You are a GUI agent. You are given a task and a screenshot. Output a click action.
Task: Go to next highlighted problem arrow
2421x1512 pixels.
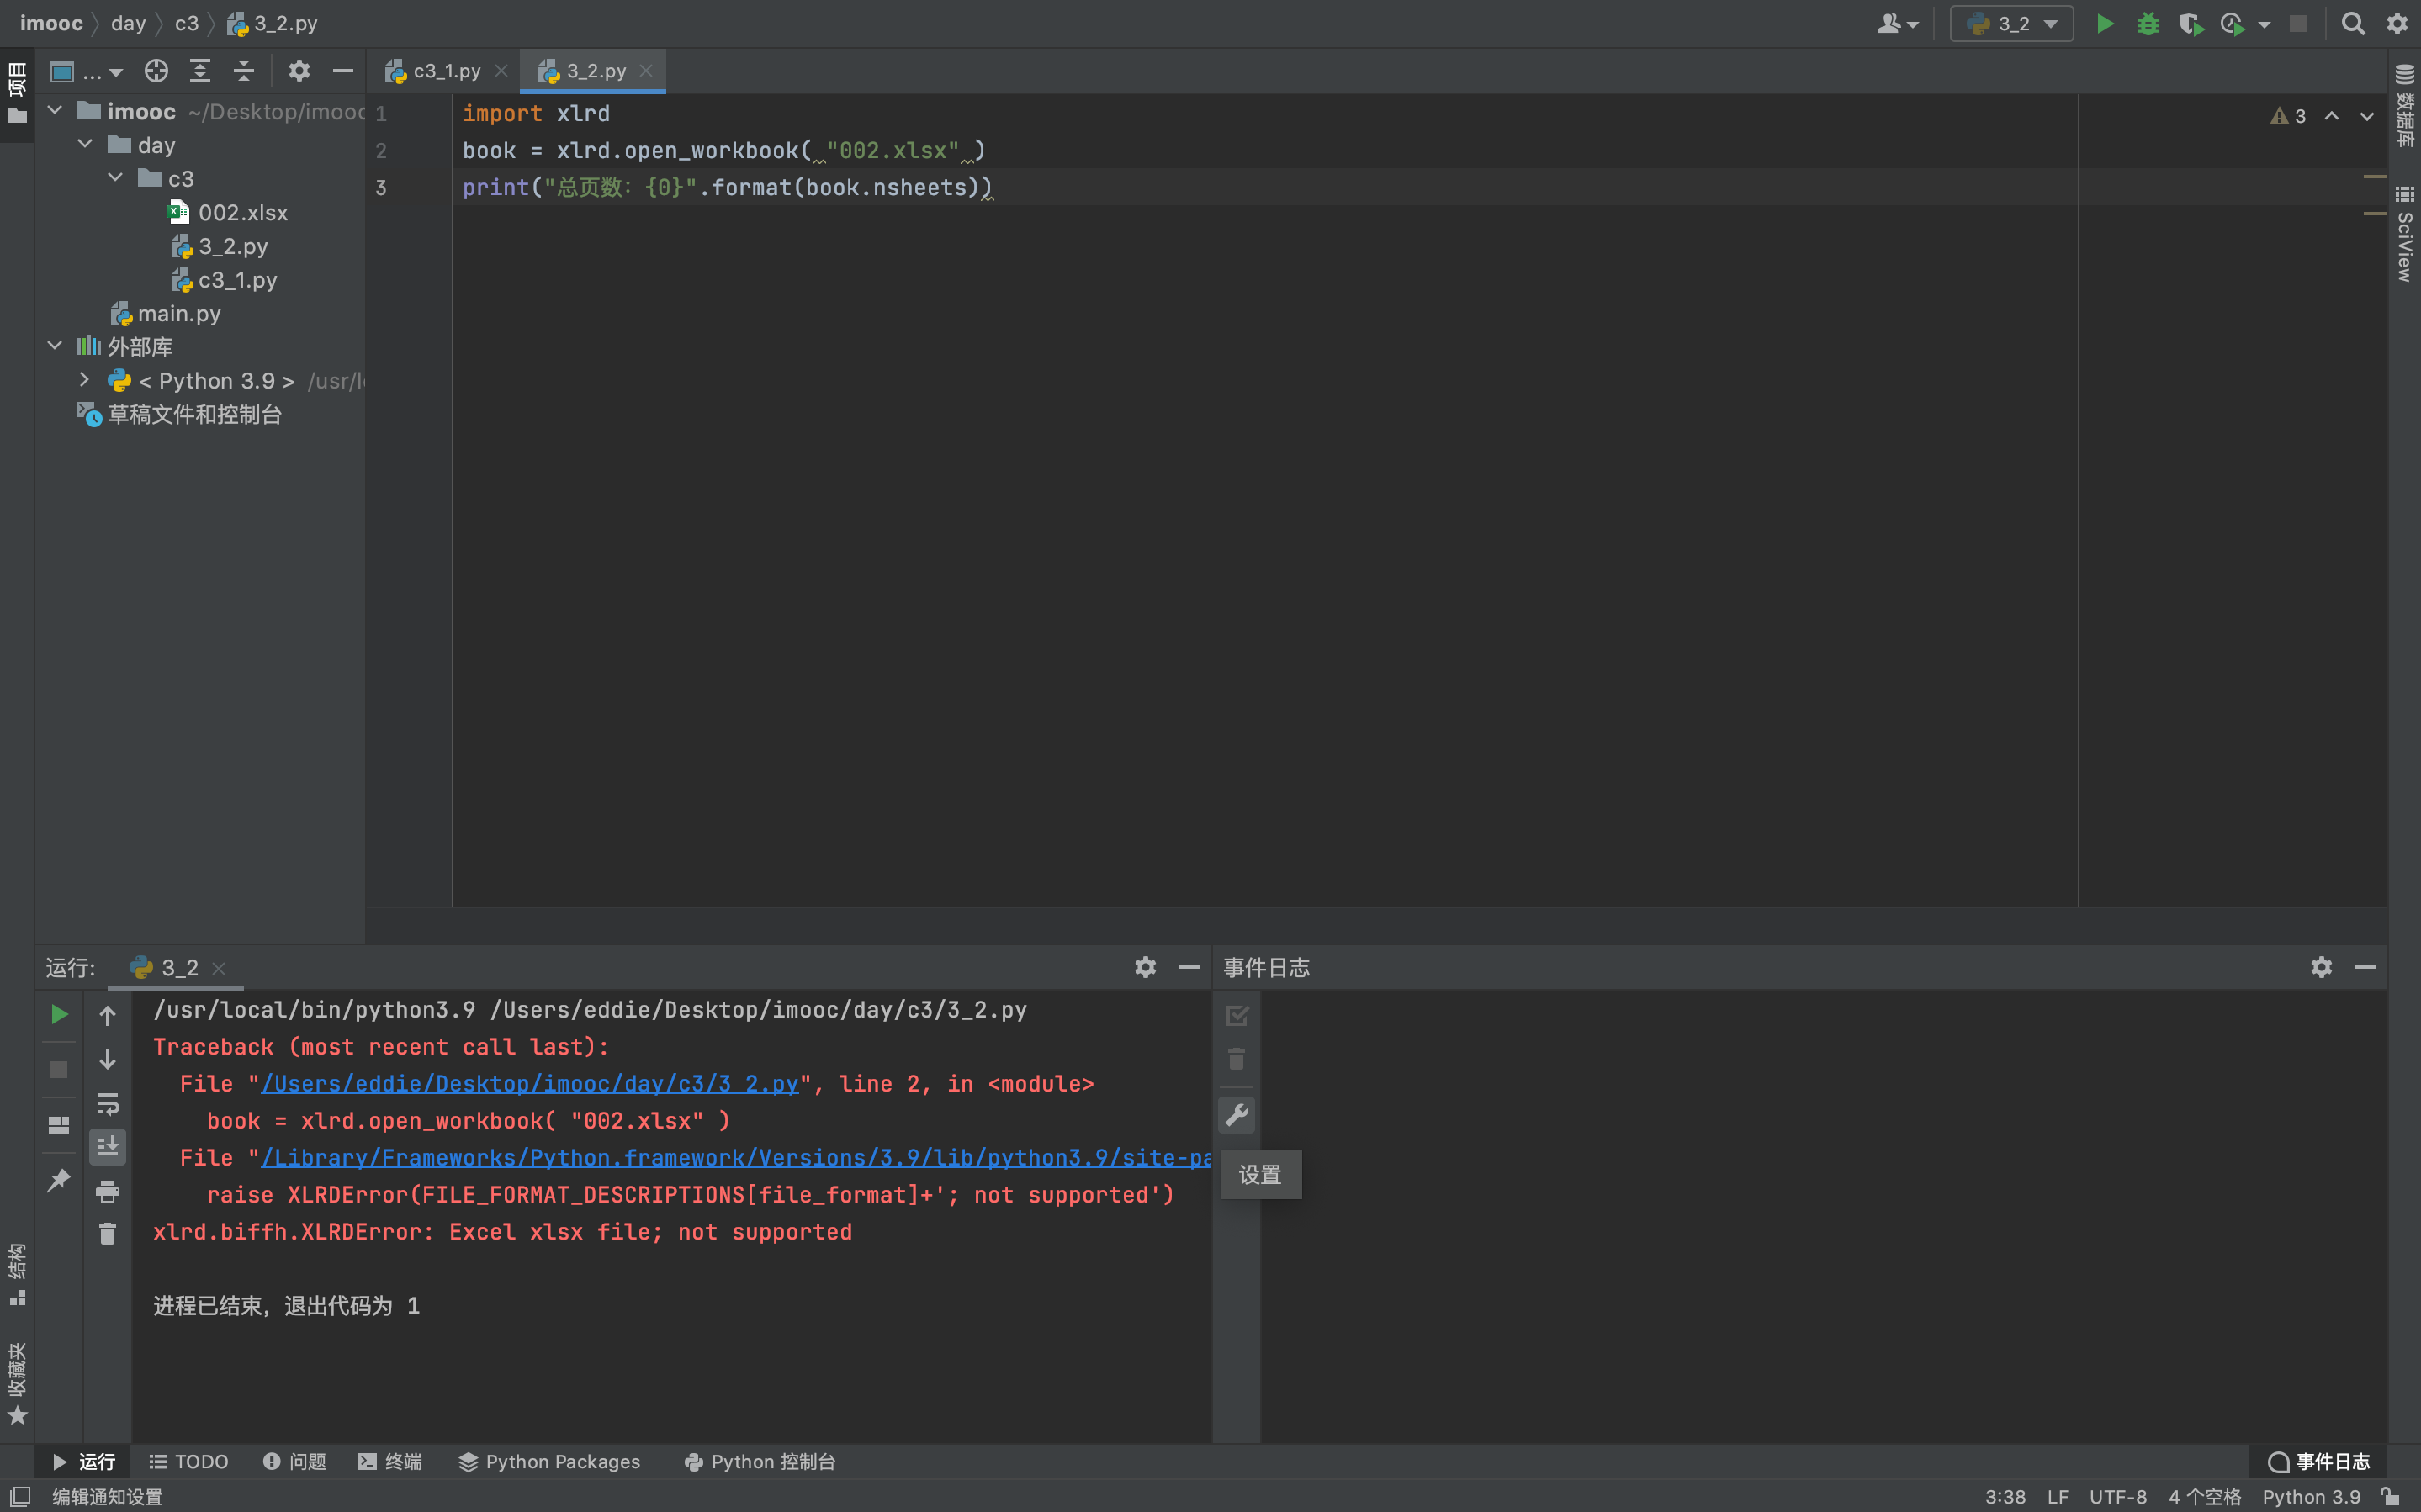click(2367, 116)
